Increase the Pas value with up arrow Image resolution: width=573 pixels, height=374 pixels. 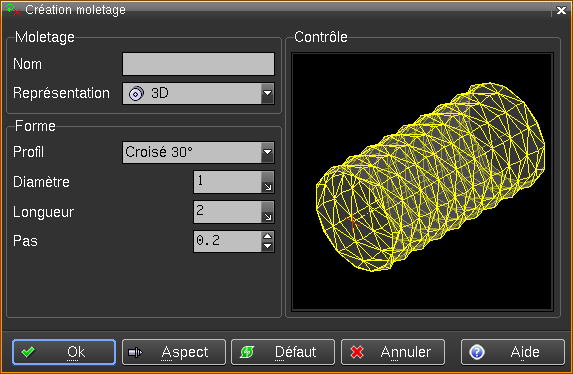(267, 236)
